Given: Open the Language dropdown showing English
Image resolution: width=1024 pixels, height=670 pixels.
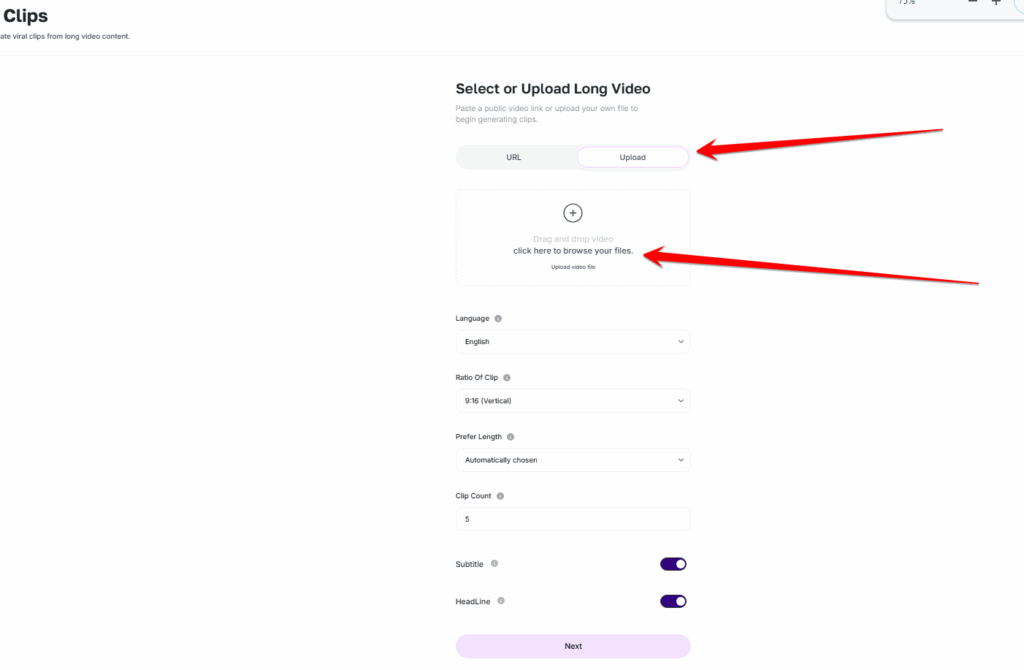Looking at the screenshot, I should [x=573, y=342].
